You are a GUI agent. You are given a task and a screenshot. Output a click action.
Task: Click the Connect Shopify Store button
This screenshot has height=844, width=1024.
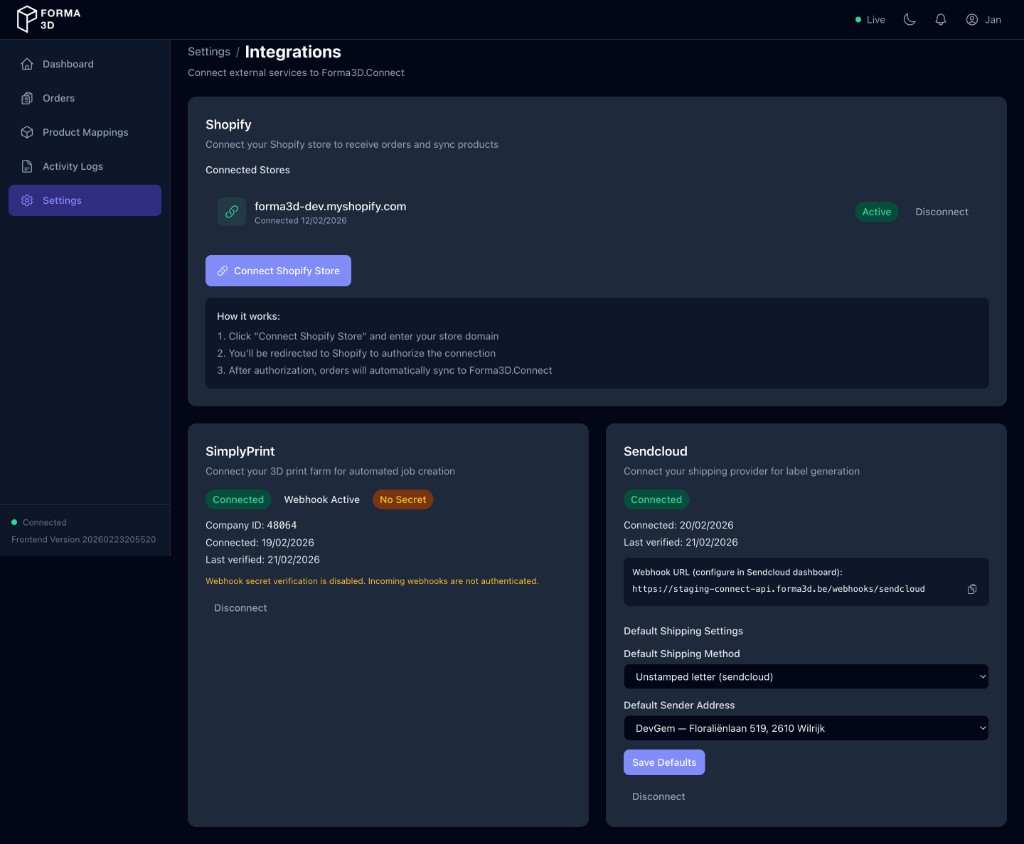[x=278, y=270]
